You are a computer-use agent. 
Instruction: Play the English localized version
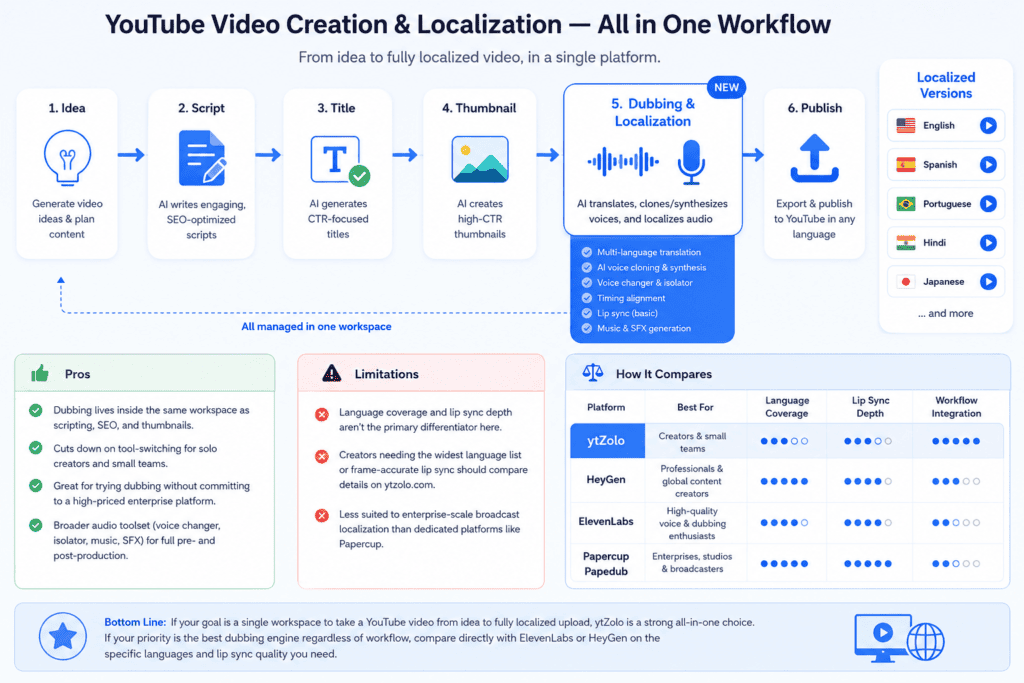988,125
